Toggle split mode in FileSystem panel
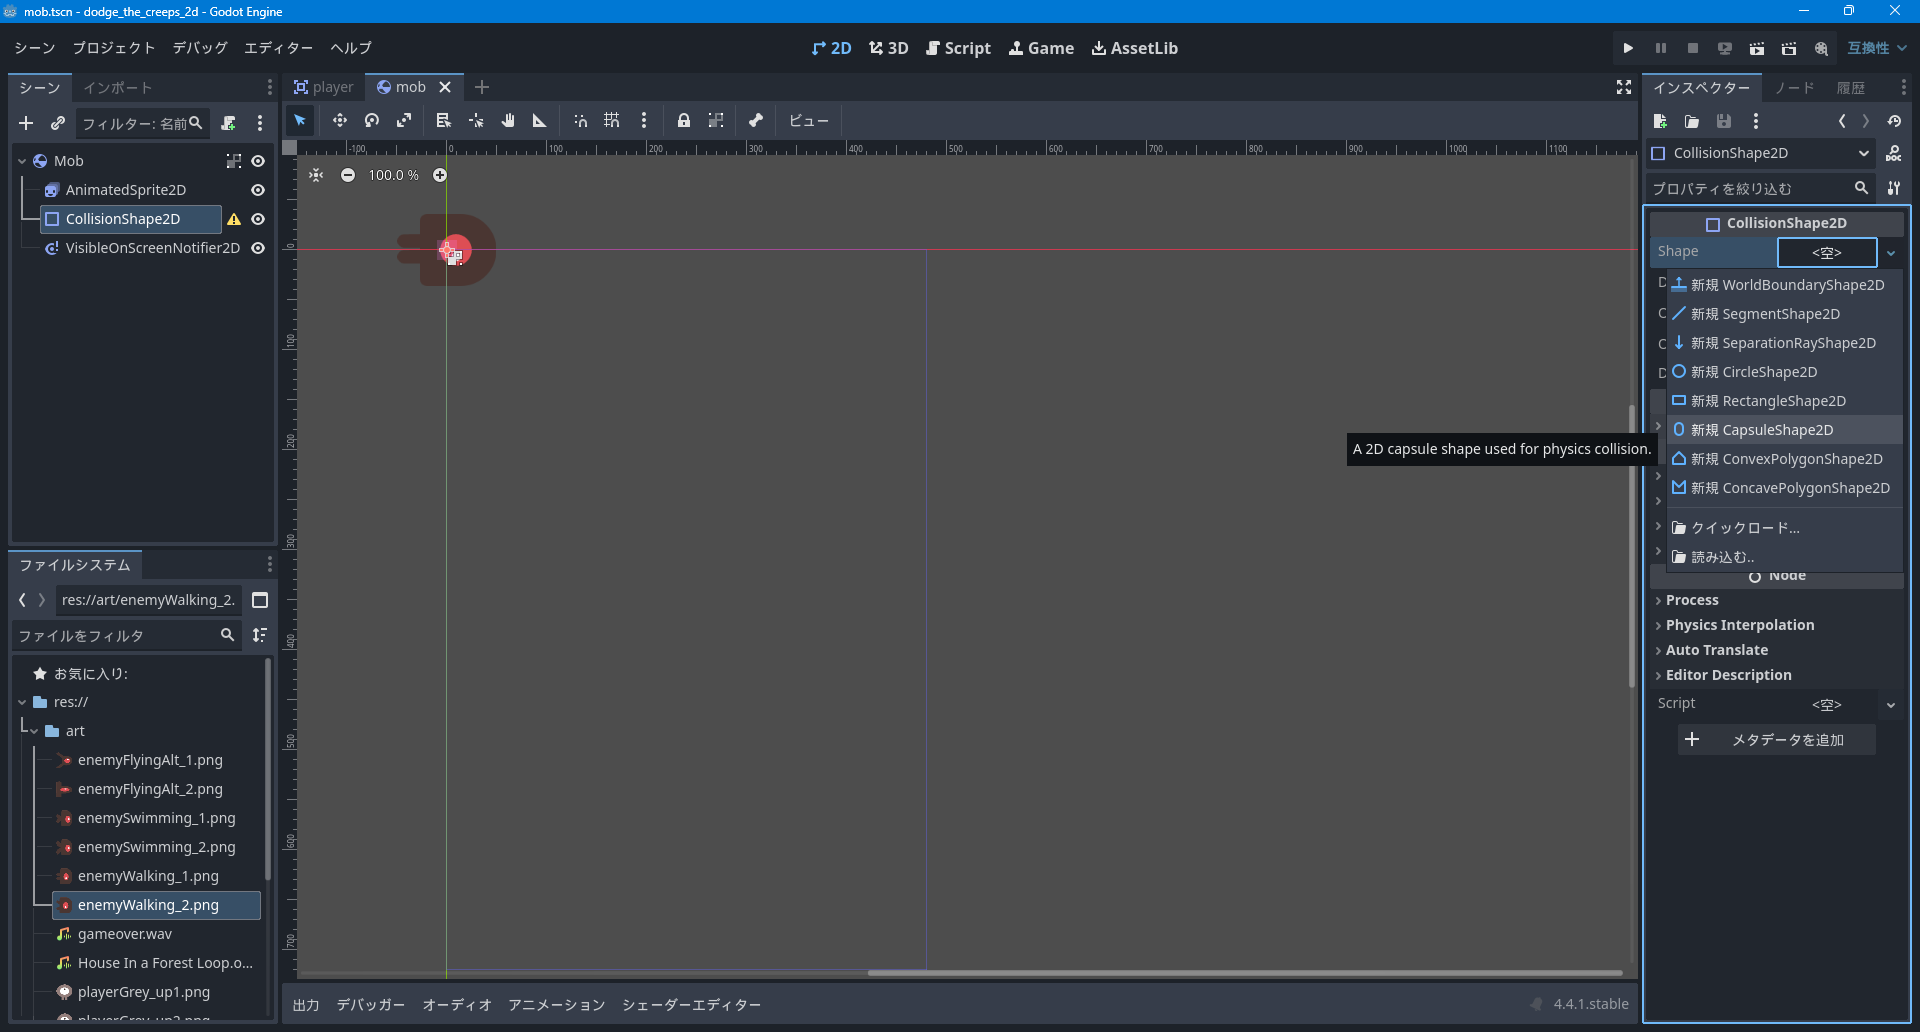The height and width of the screenshot is (1032, 1920). (260, 600)
